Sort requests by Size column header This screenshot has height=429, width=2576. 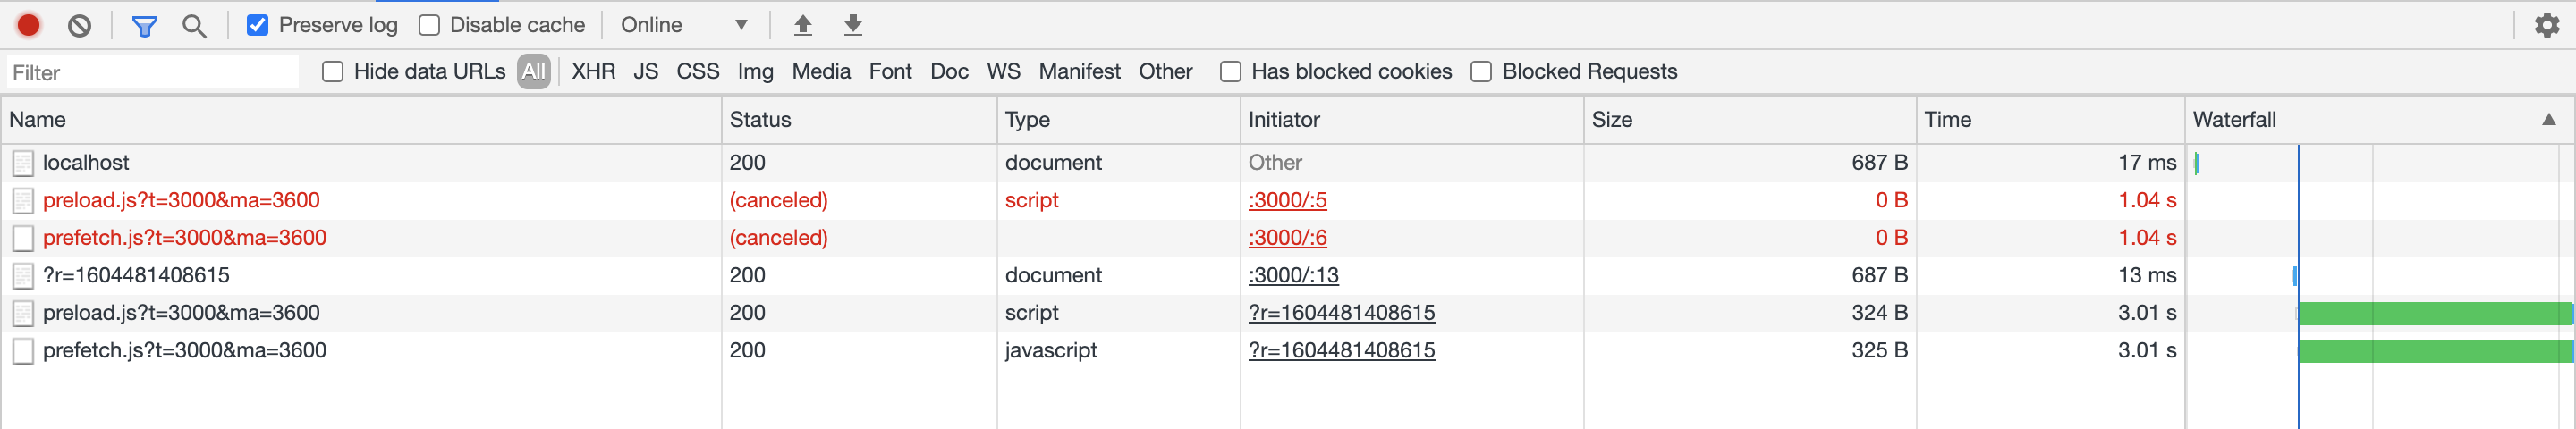(1612, 120)
